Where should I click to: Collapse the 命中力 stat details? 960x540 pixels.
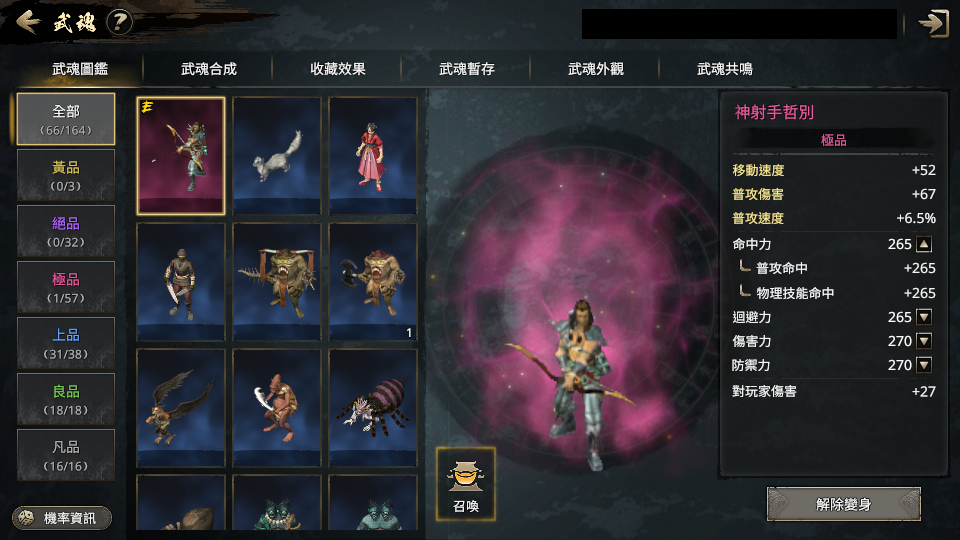click(924, 244)
